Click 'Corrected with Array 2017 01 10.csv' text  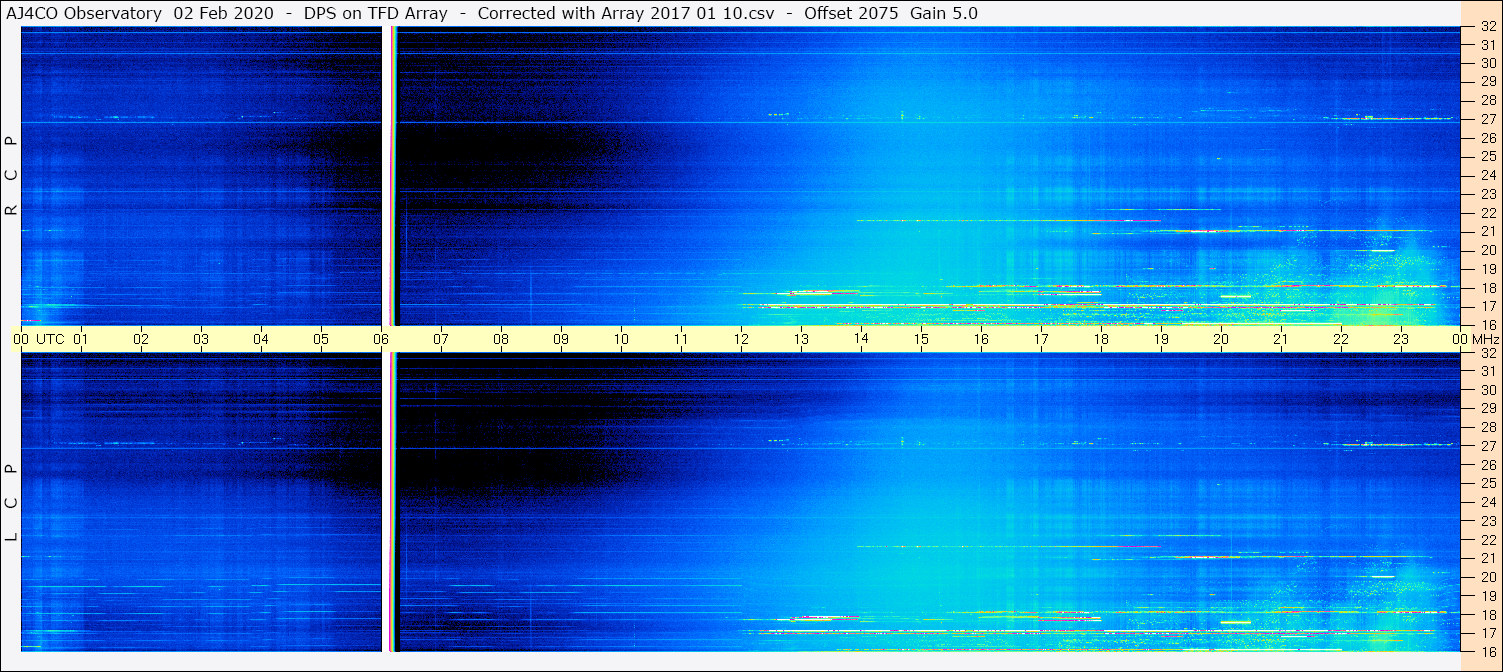tap(626, 13)
